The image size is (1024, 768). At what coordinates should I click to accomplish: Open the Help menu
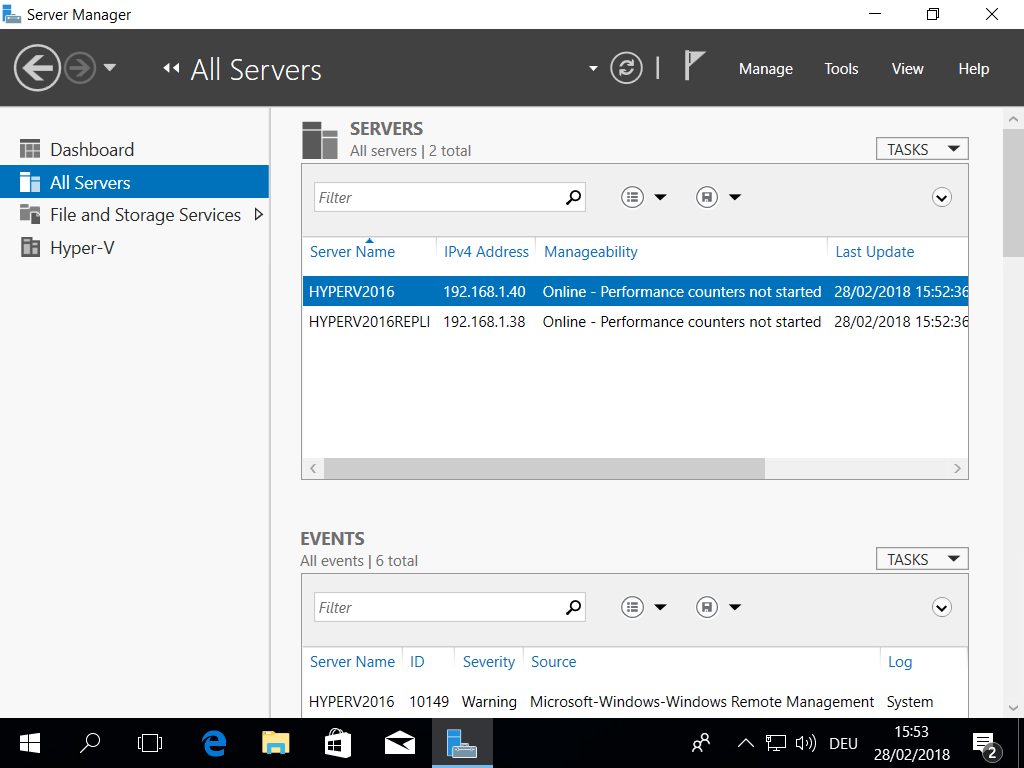(973, 68)
